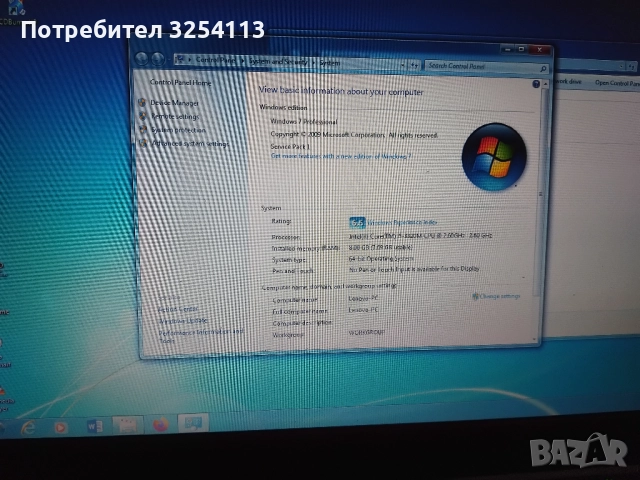Expand arrow after System and Security breadcrumb
Image resolution: width=640 pixels, height=480 pixels.
point(314,63)
